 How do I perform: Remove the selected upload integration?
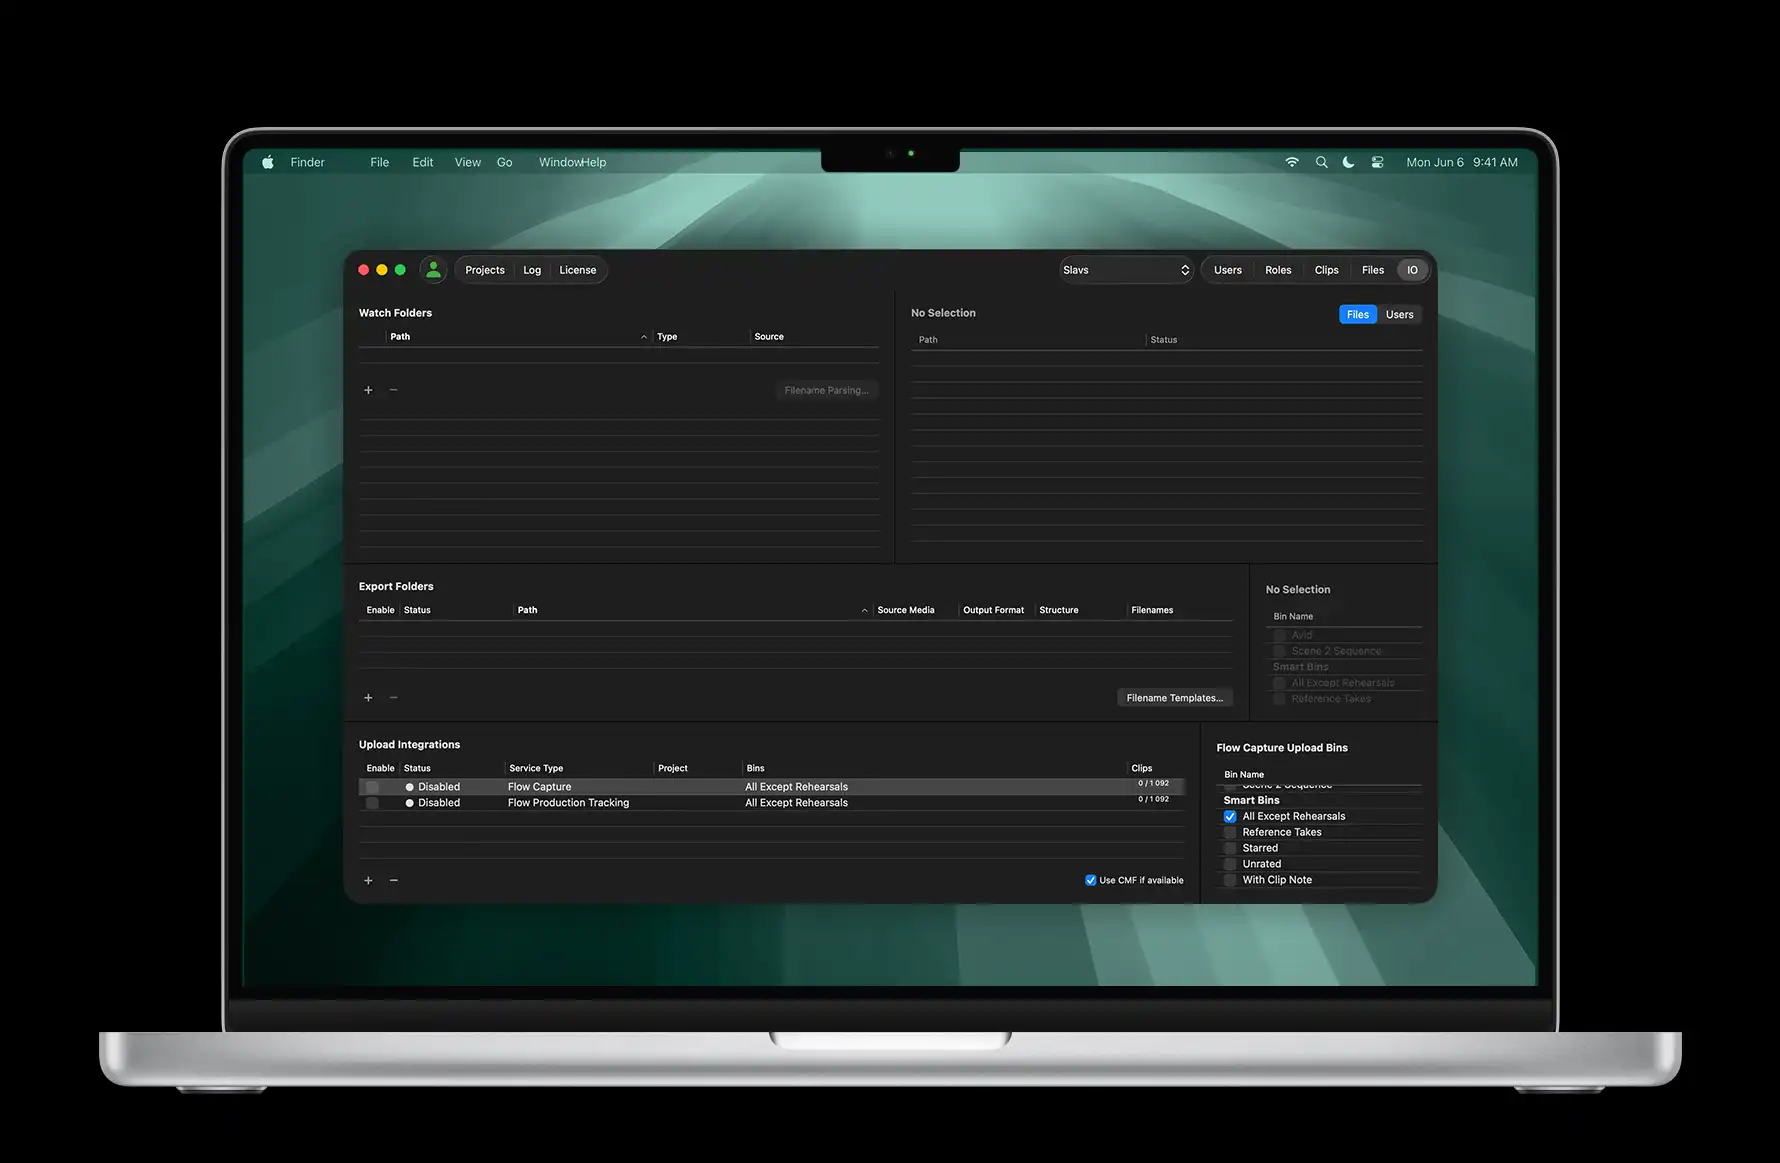(x=393, y=880)
